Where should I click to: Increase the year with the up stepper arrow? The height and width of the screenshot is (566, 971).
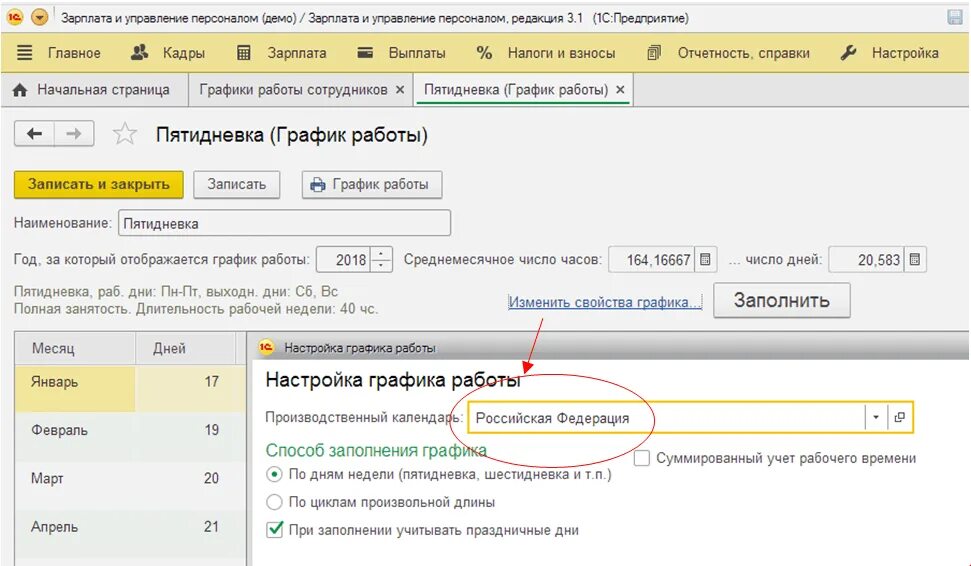[x=381, y=253]
